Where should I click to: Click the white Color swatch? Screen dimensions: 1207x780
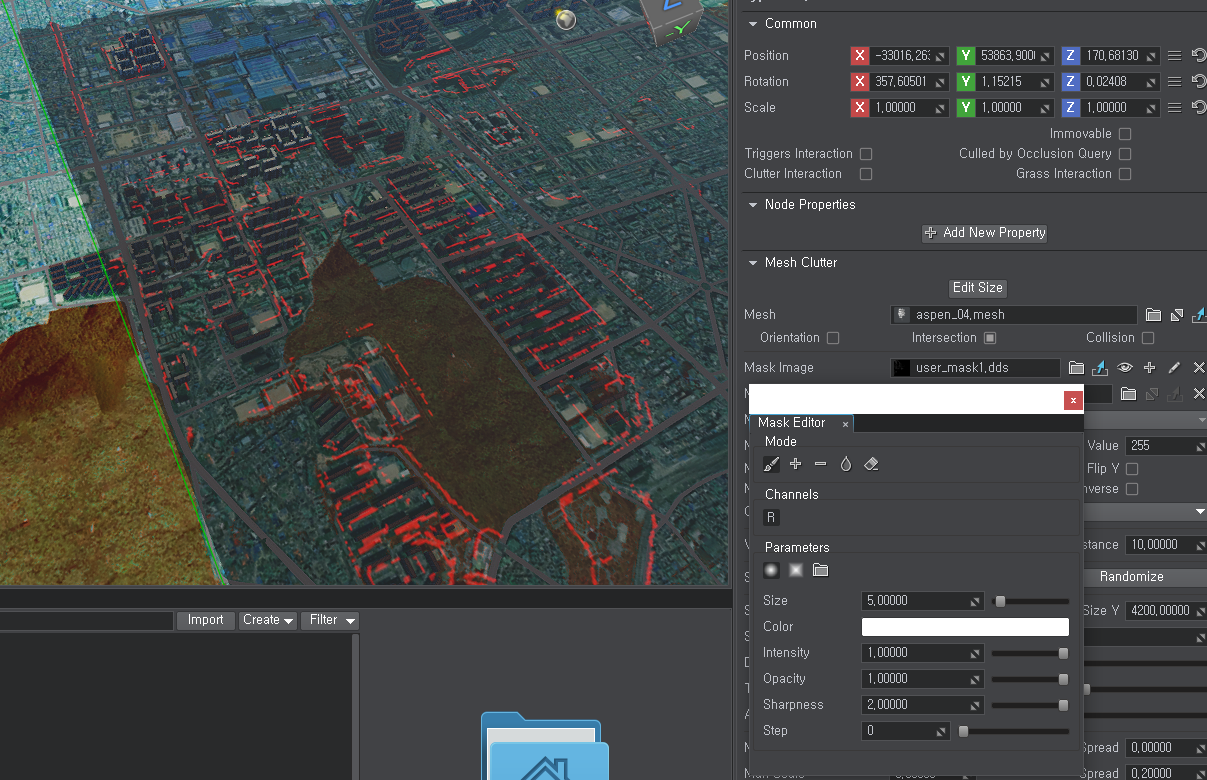965,627
